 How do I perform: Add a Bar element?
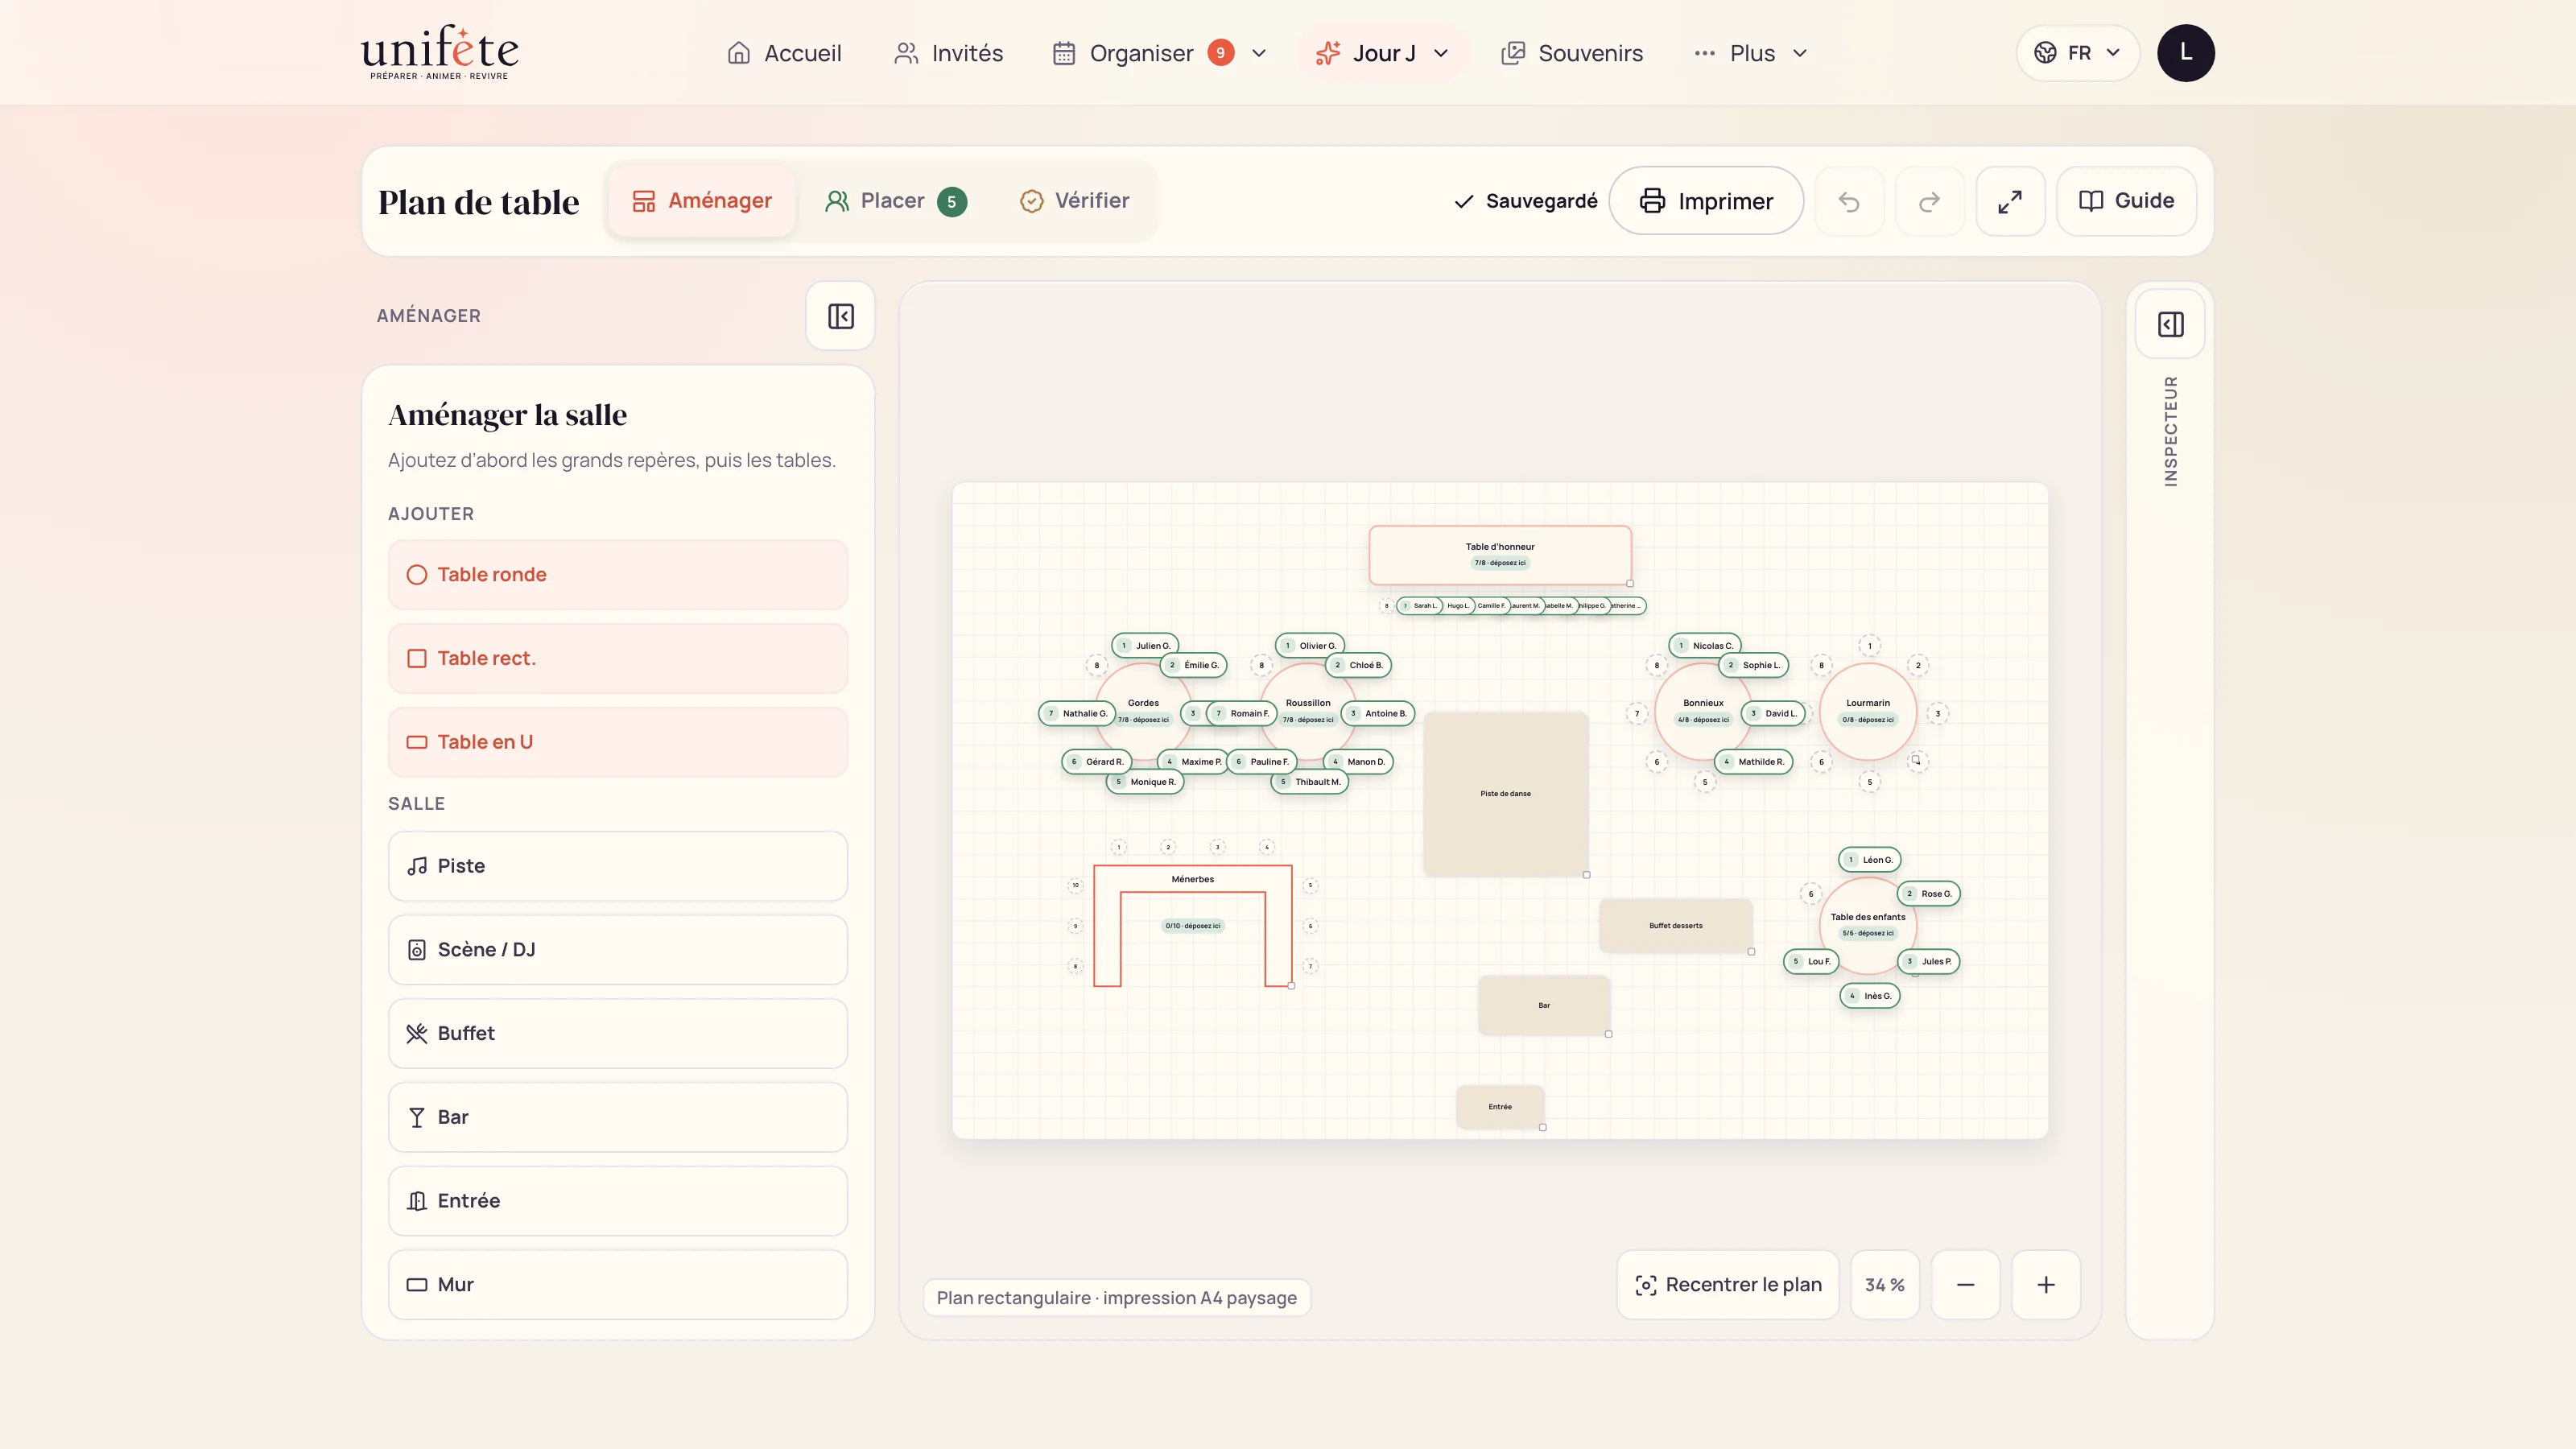(617, 1117)
